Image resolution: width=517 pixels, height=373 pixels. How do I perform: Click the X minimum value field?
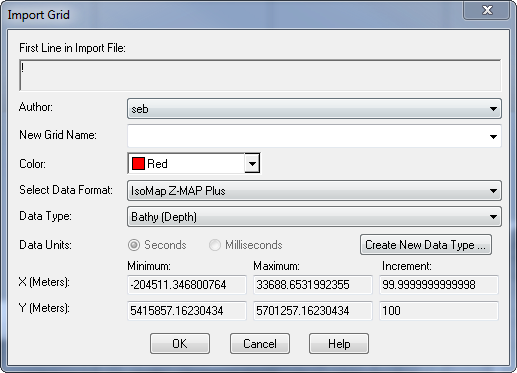(x=187, y=285)
